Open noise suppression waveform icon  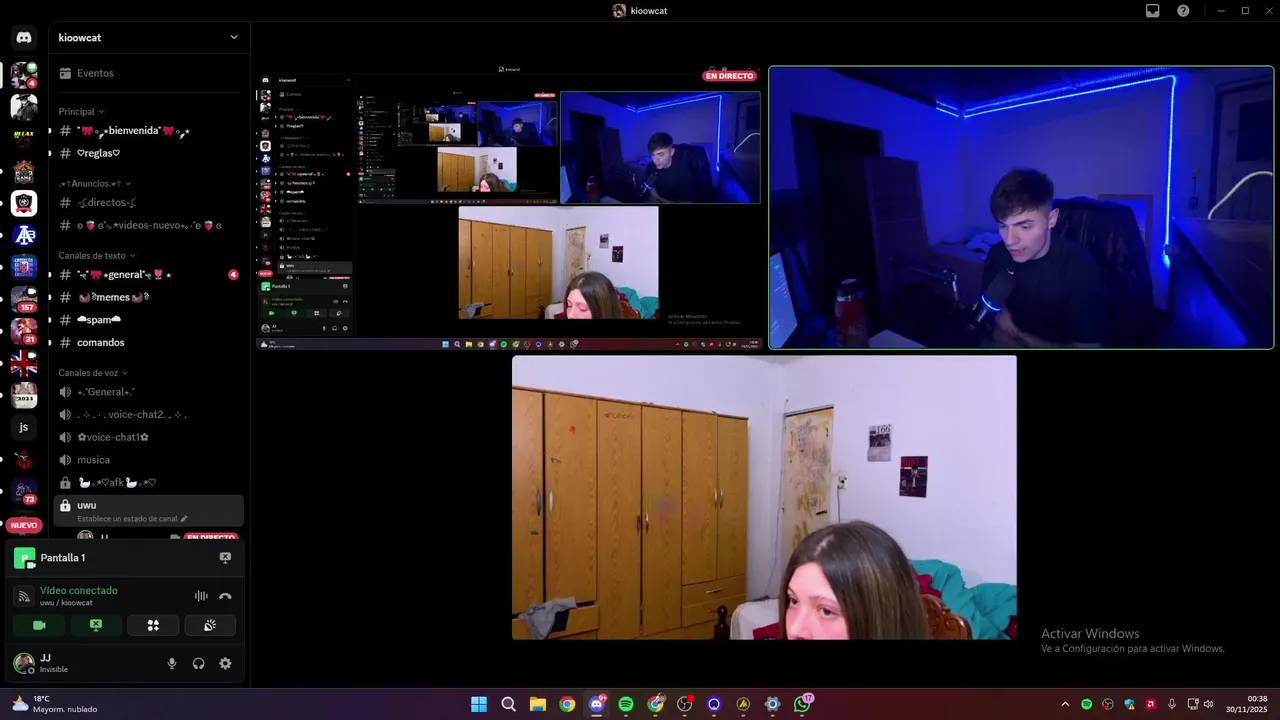pyautogui.click(x=201, y=596)
